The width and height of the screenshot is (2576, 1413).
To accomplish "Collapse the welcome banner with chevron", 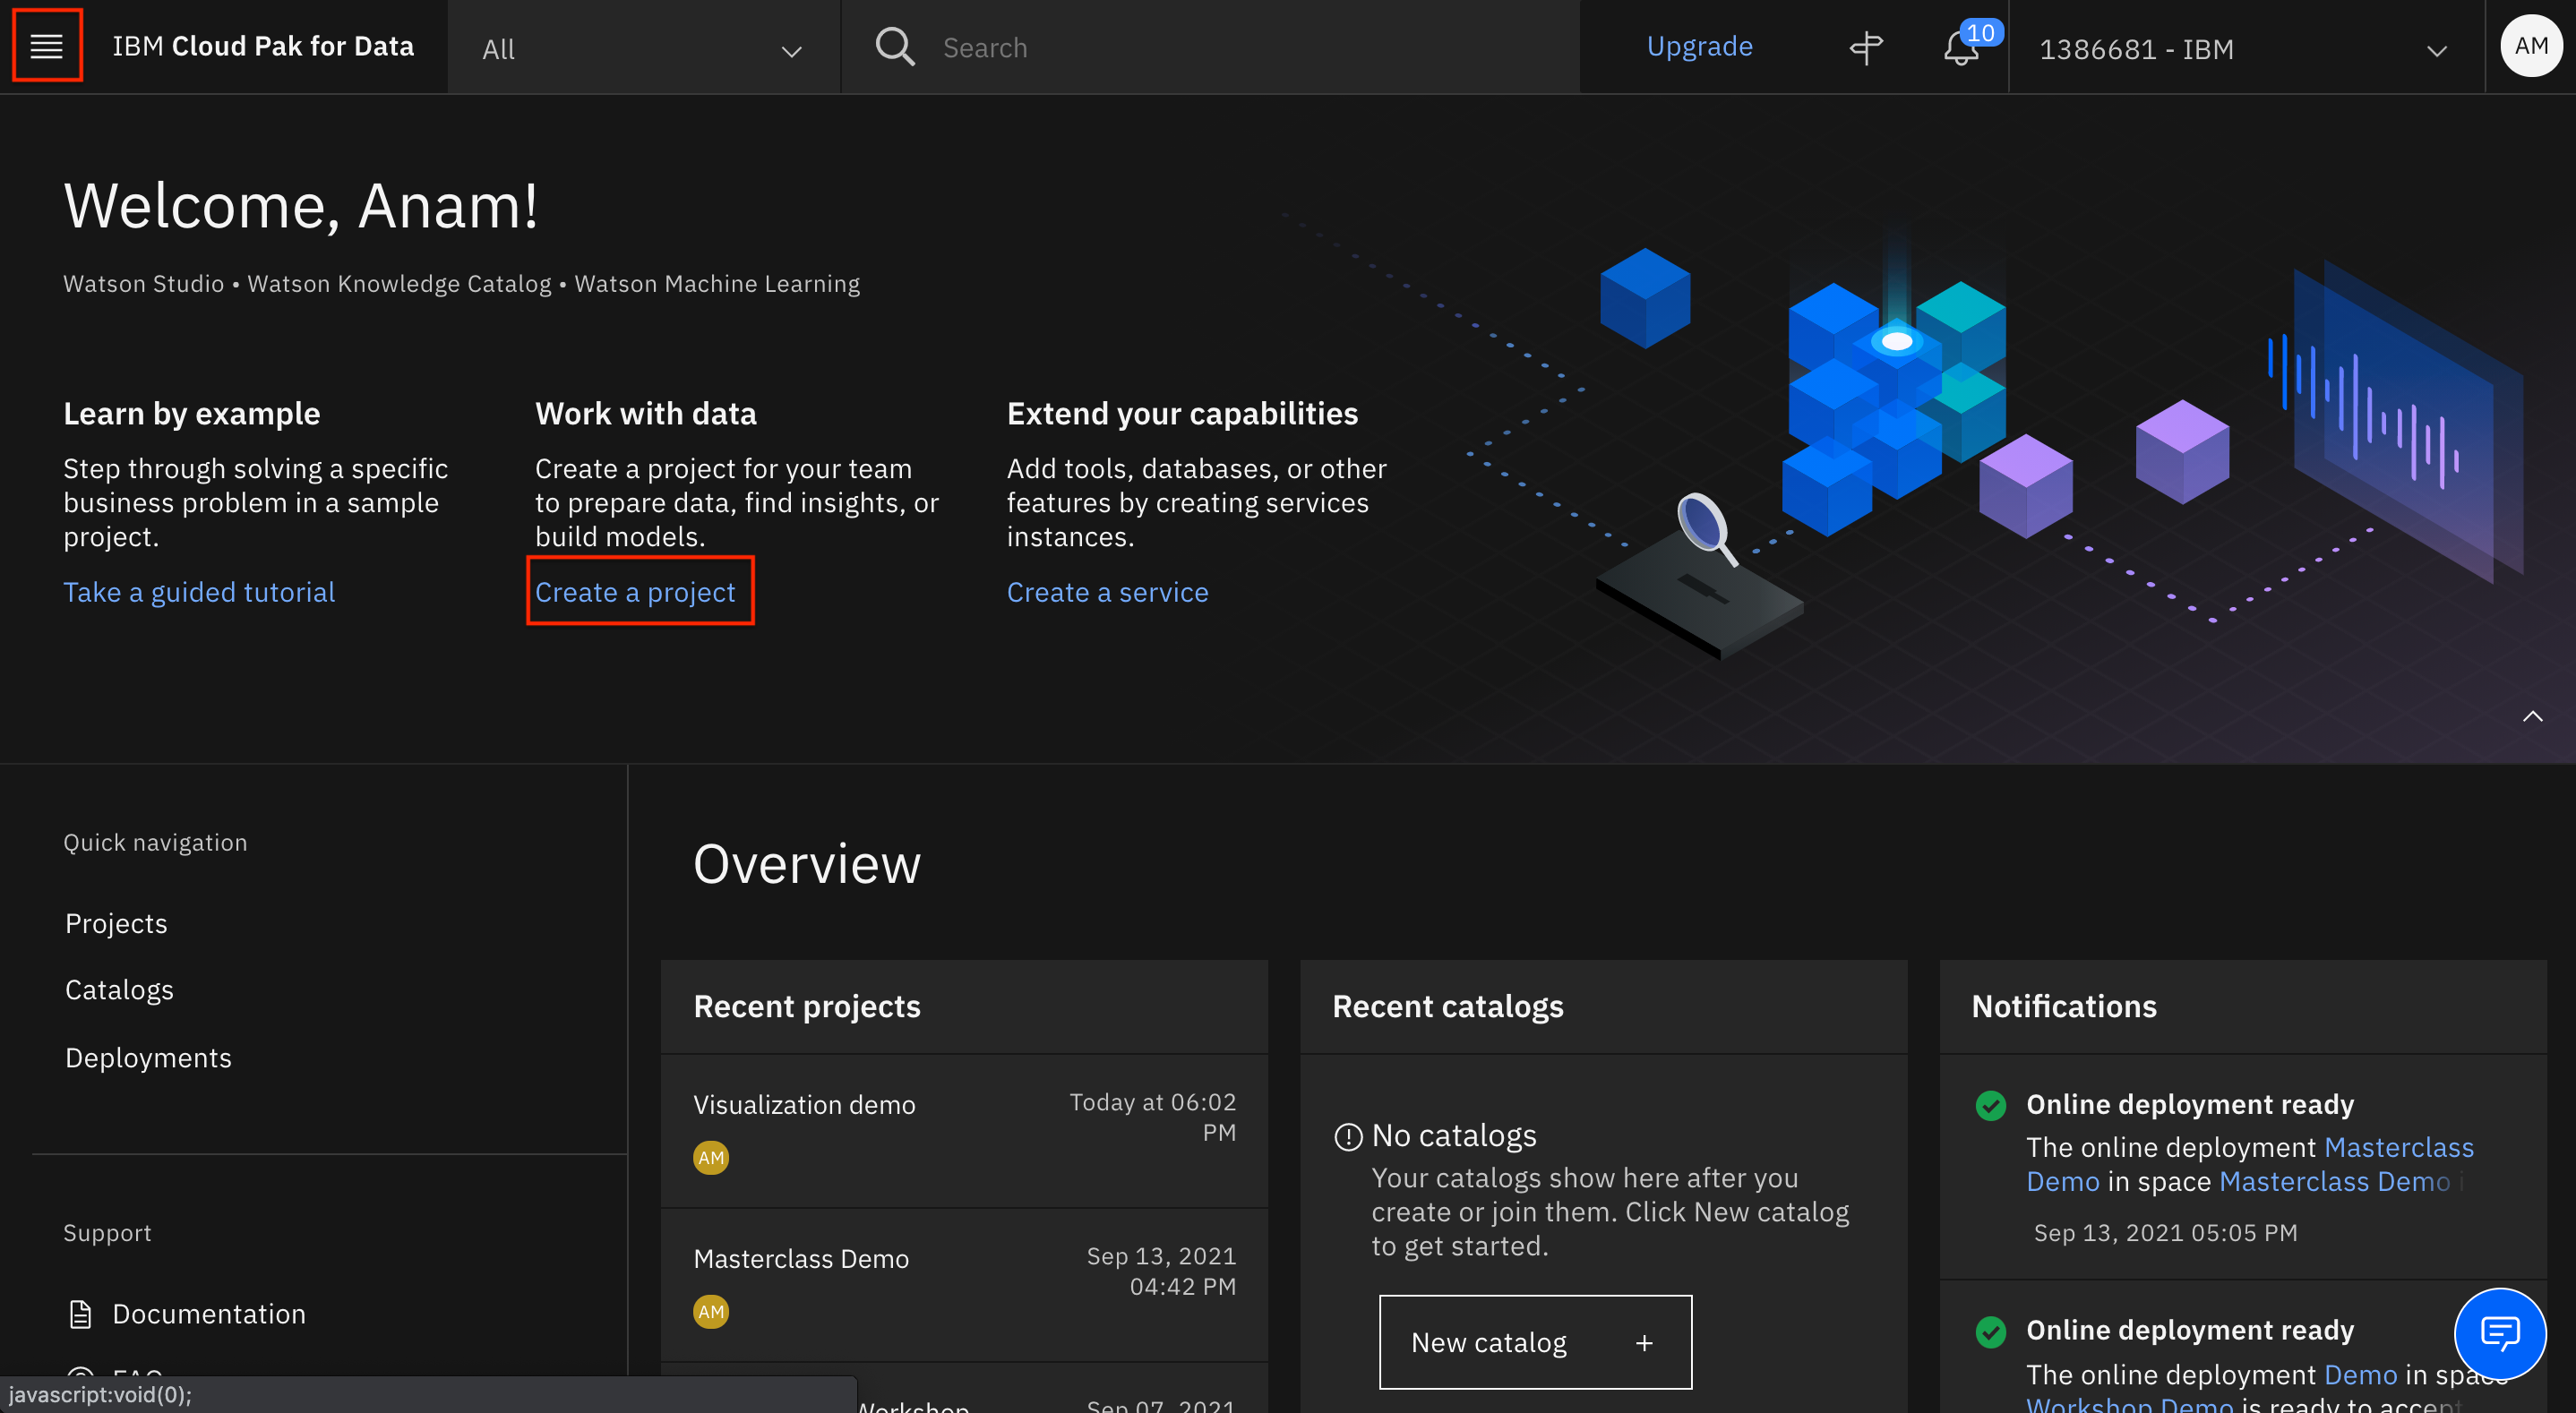I will (x=2532, y=716).
